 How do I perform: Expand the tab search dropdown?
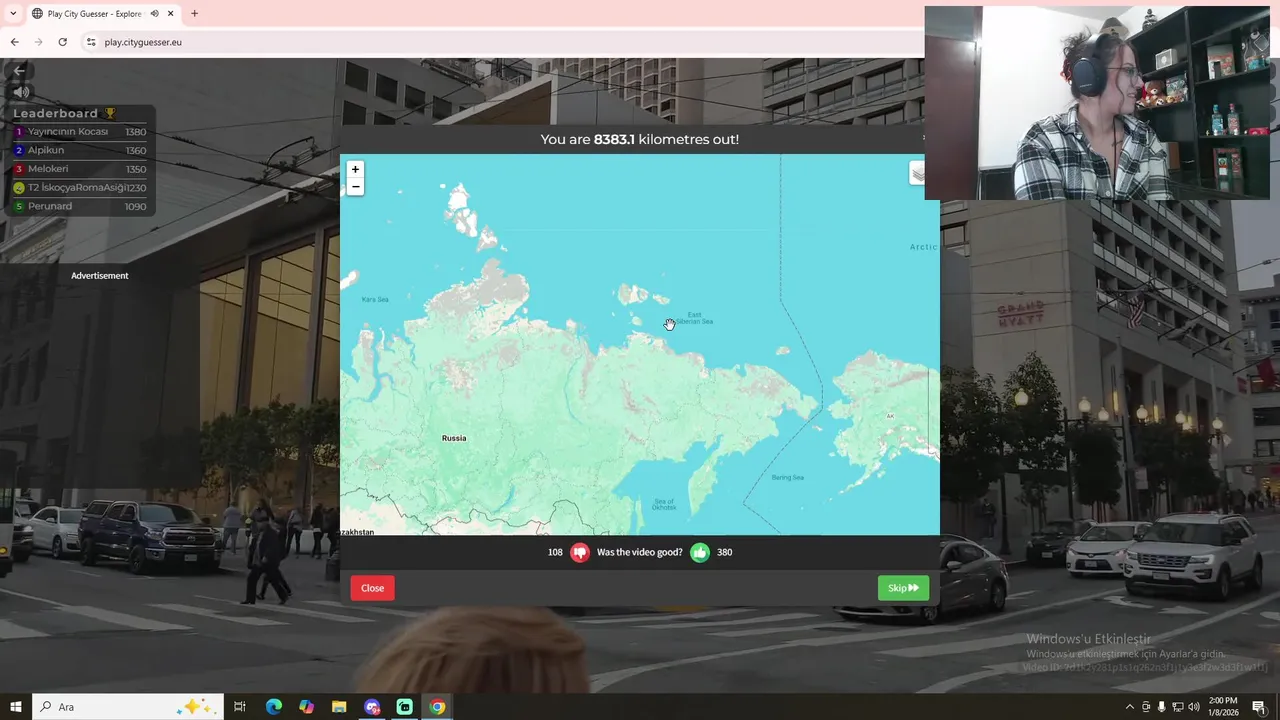coord(12,14)
